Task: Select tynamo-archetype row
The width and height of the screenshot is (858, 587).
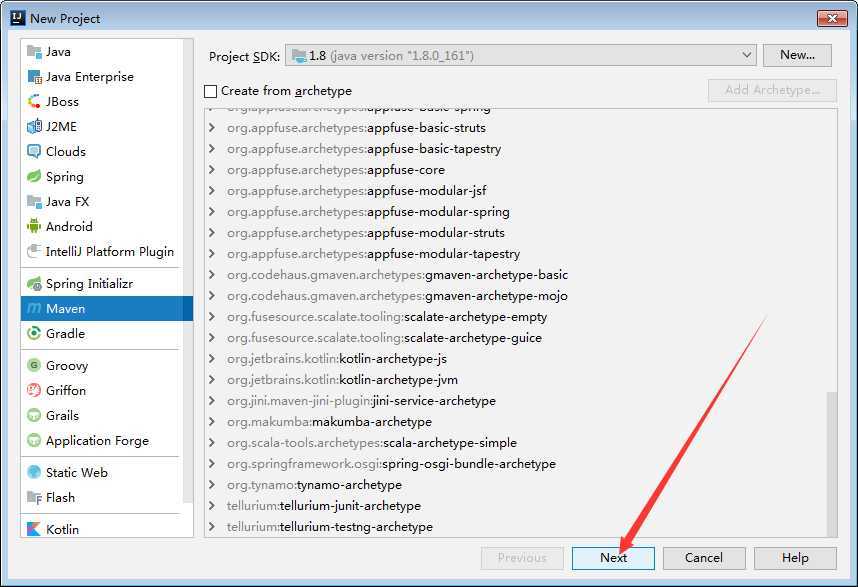Action: (x=515, y=485)
